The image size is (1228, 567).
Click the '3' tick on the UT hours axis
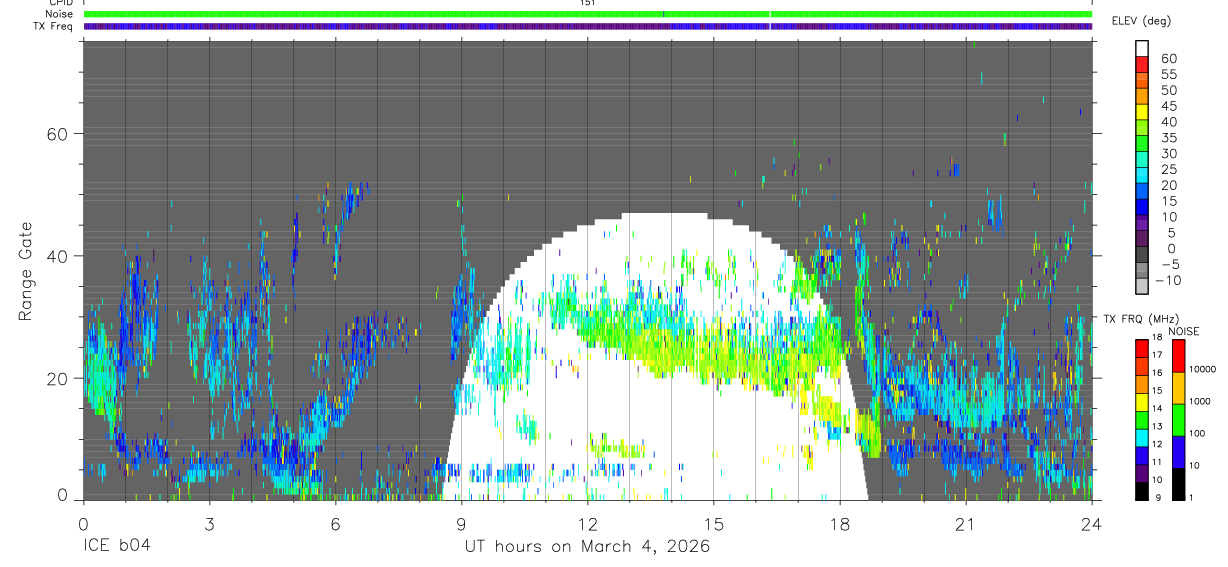tap(209, 525)
